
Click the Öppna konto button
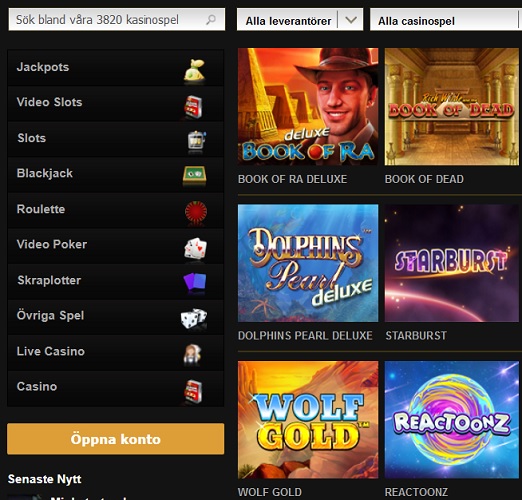[x=115, y=439]
